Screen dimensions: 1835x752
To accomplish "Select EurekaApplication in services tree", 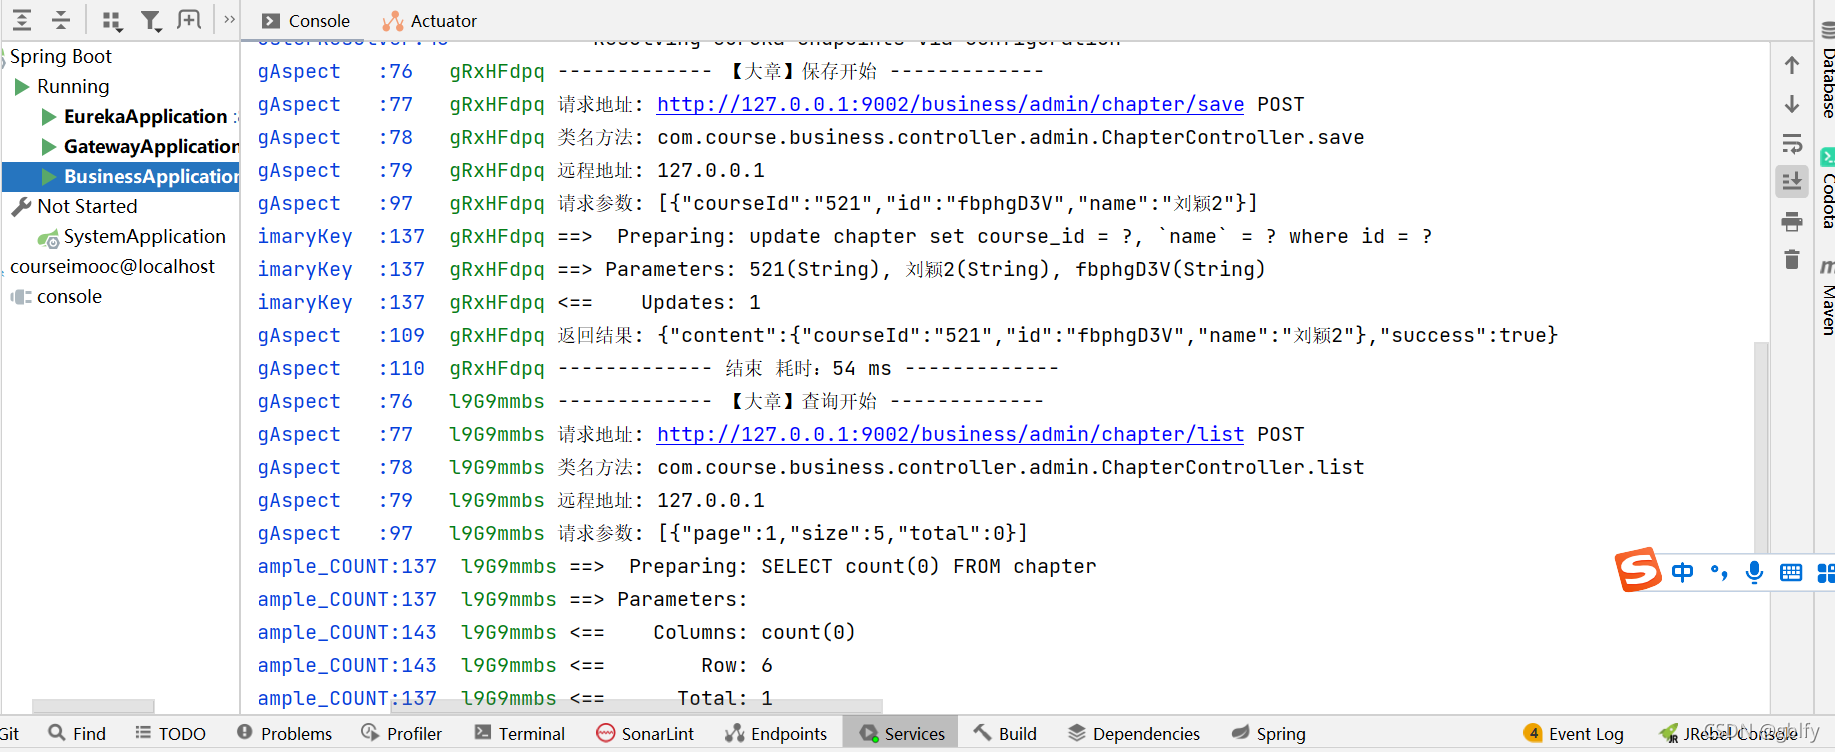I will pos(145,116).
